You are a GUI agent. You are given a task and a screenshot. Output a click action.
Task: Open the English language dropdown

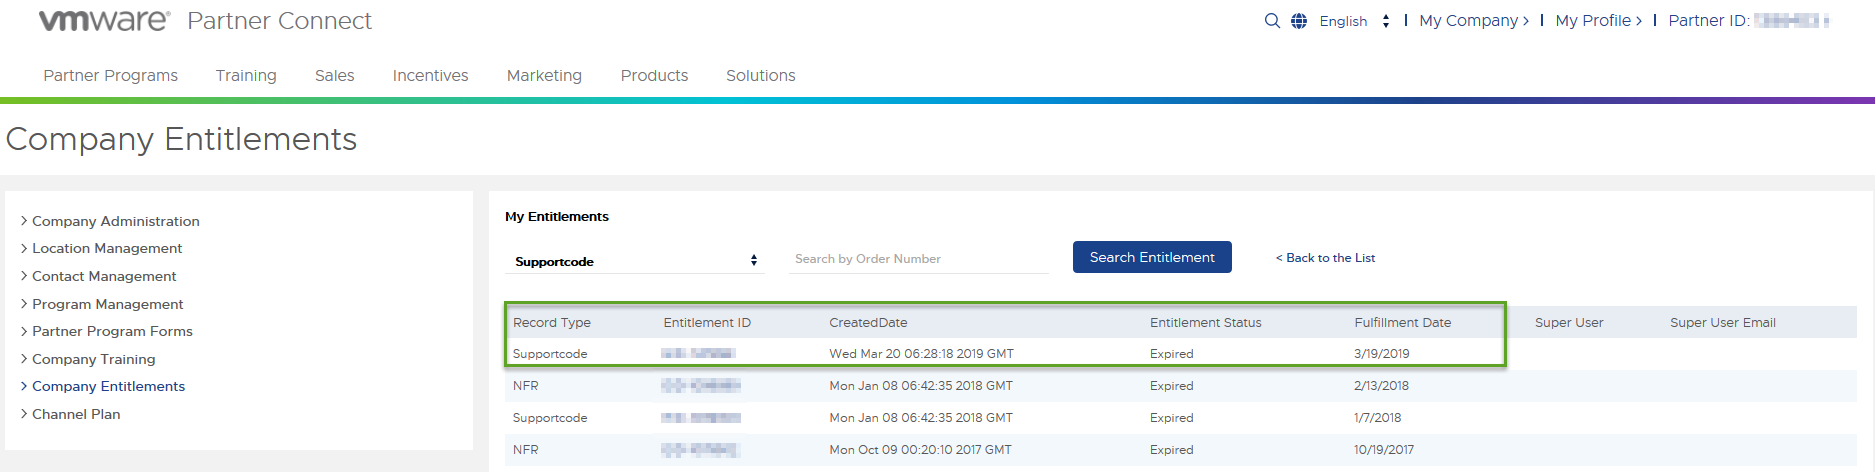pyautogui.click(x=1355, y=21)
